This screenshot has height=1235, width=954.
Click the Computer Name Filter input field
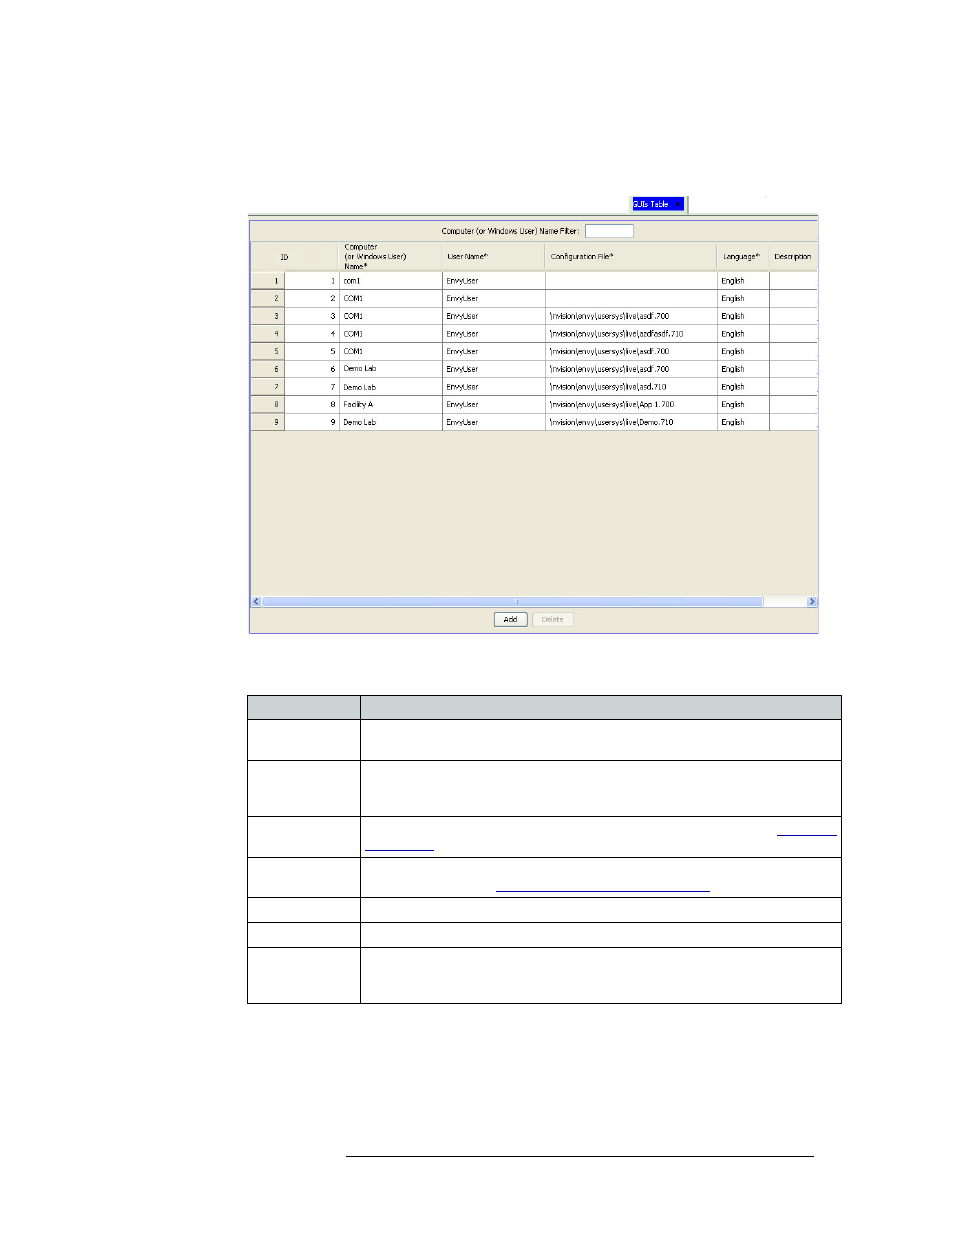pyautogui.click(x=609, y=231)
